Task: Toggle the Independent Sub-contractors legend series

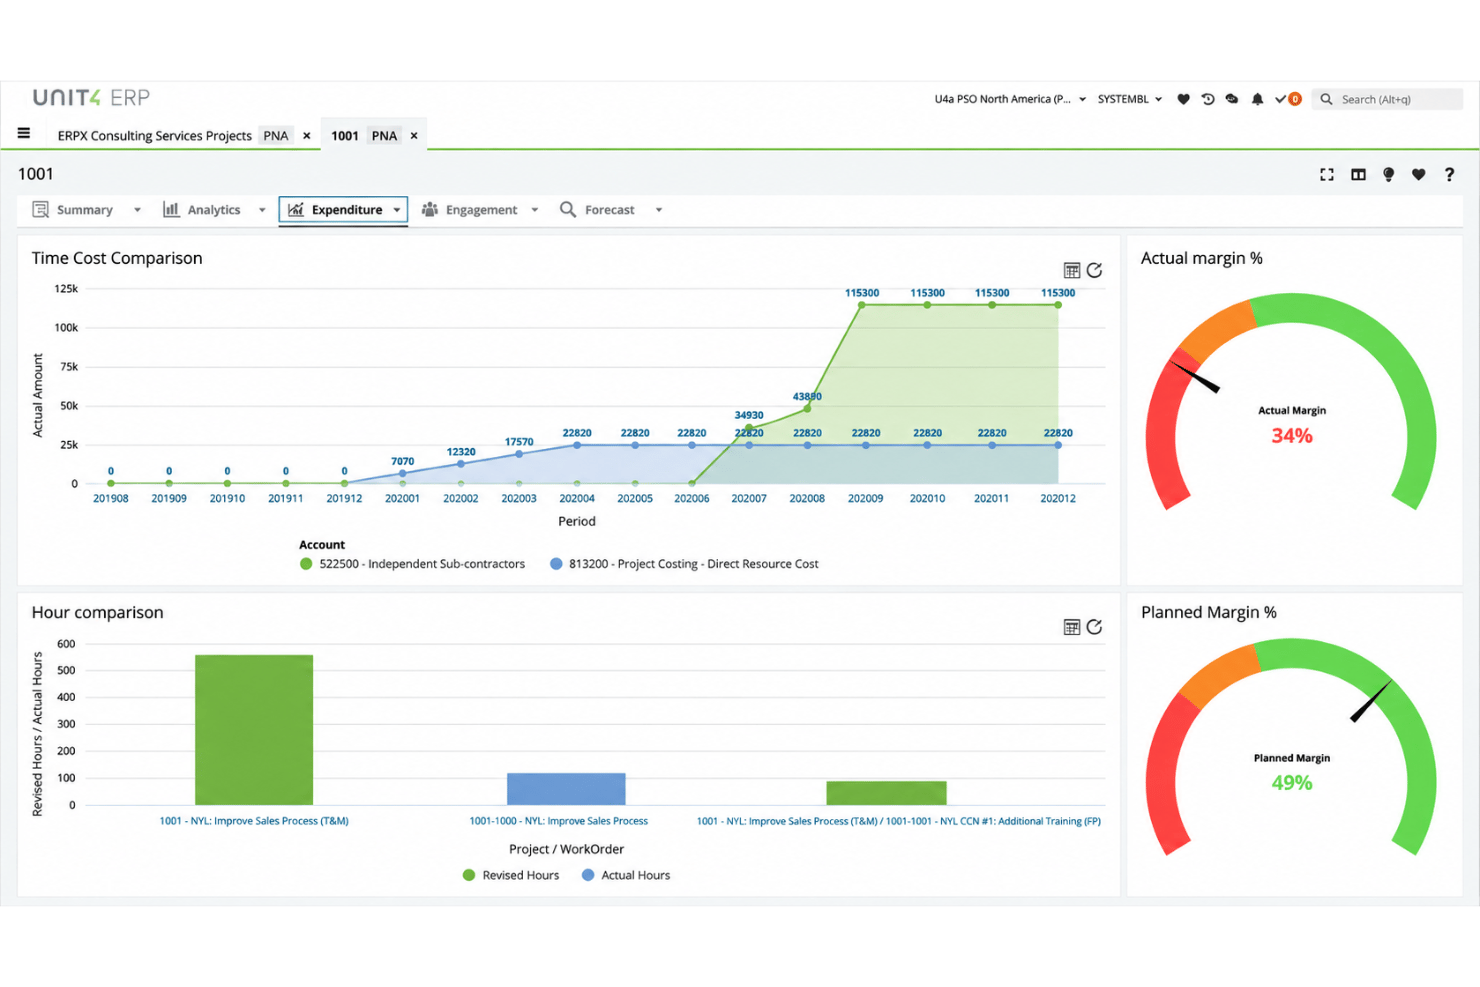Action: pyautogui.click(x=412, y=564)
